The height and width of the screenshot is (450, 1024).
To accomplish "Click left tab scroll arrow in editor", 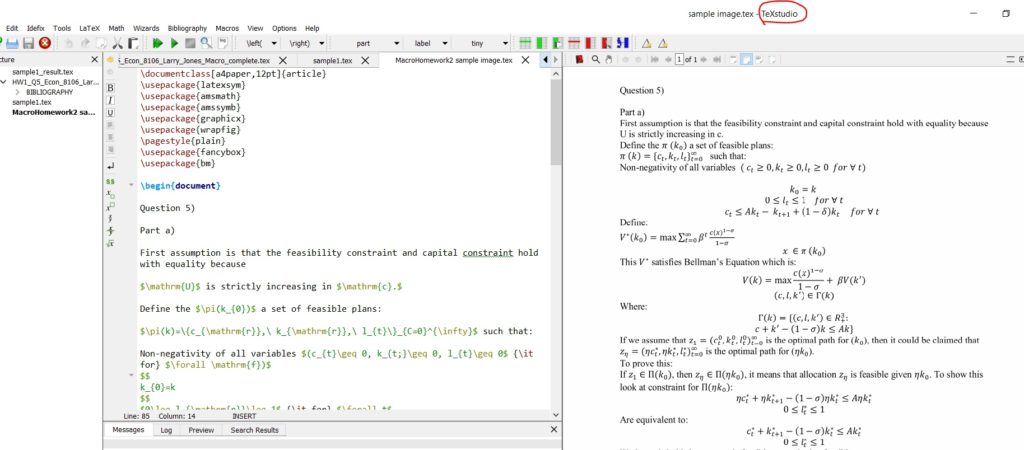I will point(546,60).
